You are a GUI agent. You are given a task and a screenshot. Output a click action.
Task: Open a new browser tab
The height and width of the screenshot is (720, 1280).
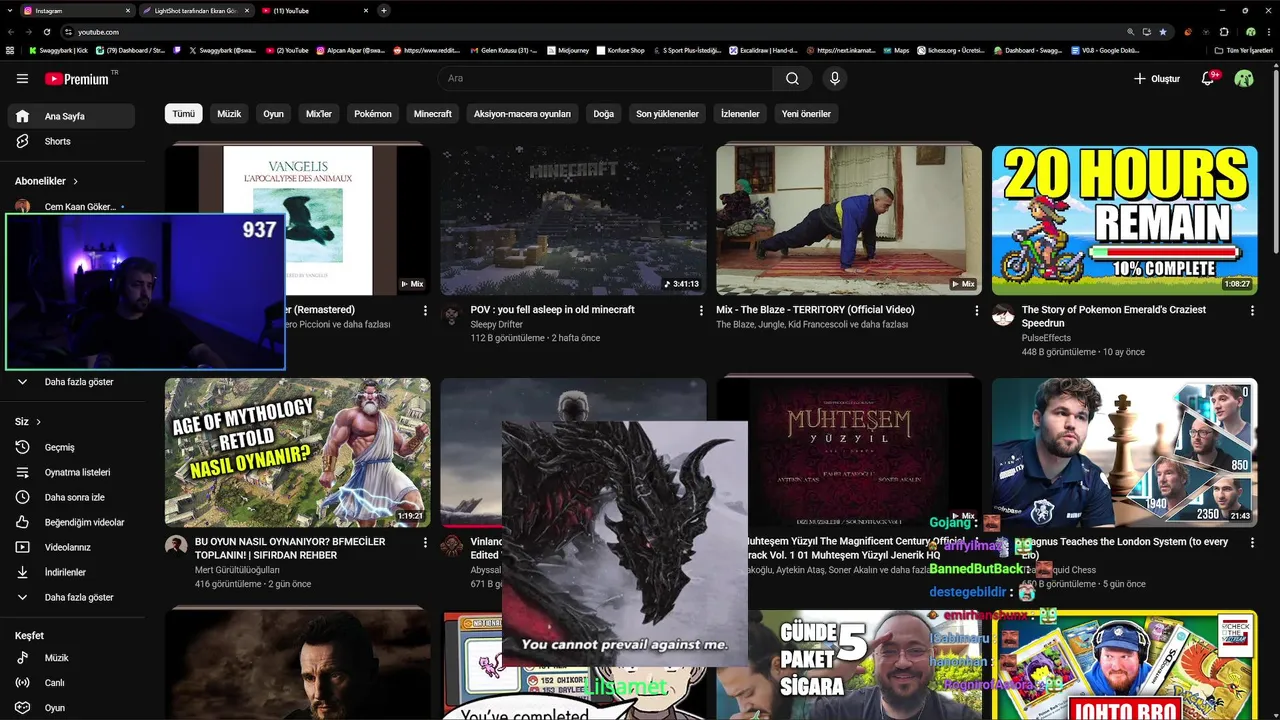coord(384,10)
